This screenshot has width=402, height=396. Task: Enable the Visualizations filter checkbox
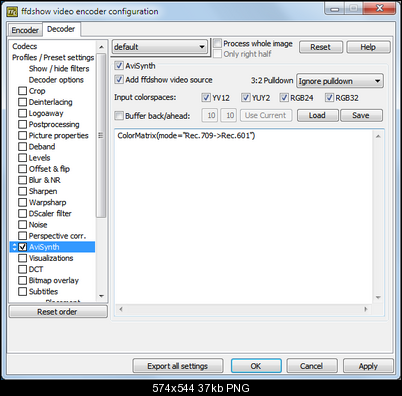click(x=22, y=258)
